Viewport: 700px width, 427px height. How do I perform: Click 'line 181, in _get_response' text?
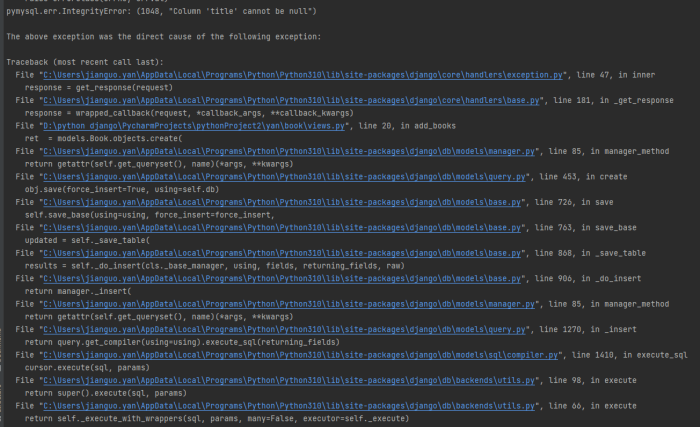pos(613,100)
